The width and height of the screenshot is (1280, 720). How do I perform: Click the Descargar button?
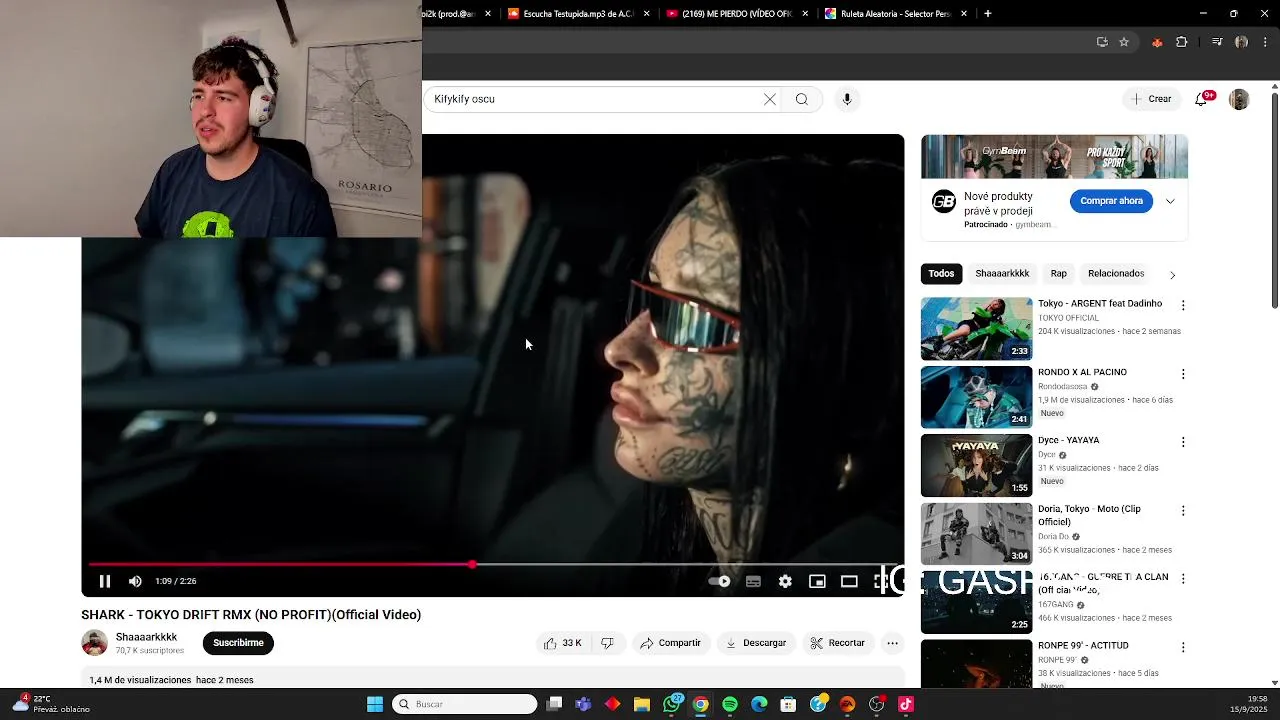click(756, 643)
